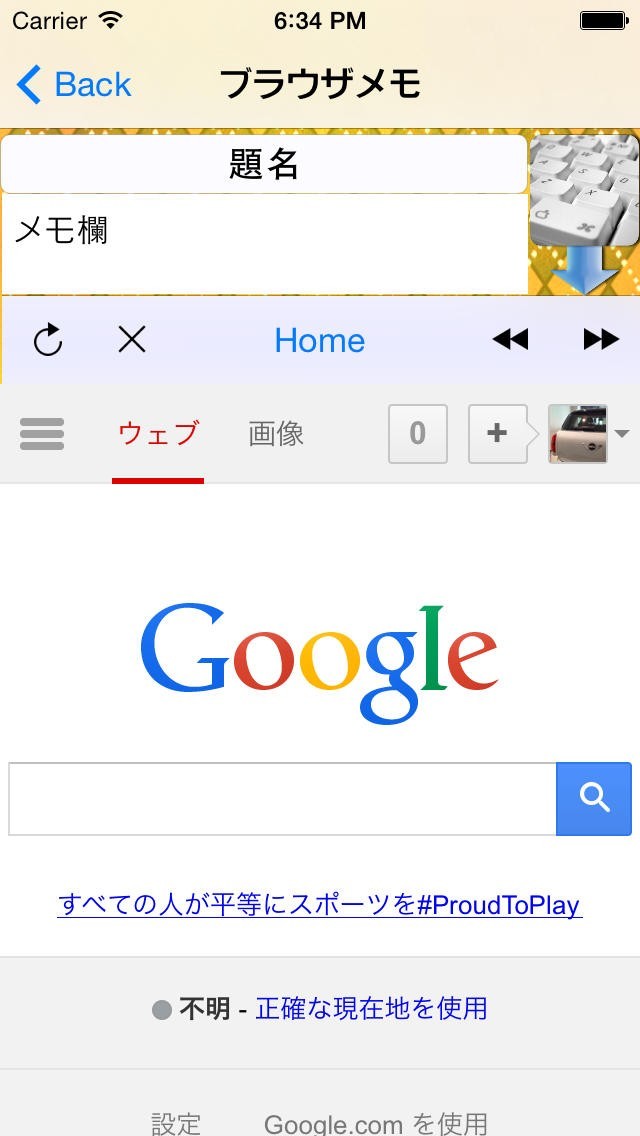The image size is (640, 1136).
Task: Open the notifications counter showing 0
Action: pyautogui.click(x=417, y=434)
